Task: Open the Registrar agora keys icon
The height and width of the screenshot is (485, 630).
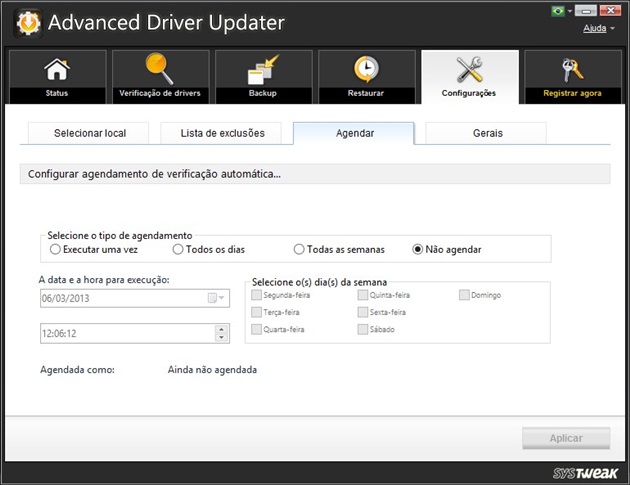Action: (572, 70)
